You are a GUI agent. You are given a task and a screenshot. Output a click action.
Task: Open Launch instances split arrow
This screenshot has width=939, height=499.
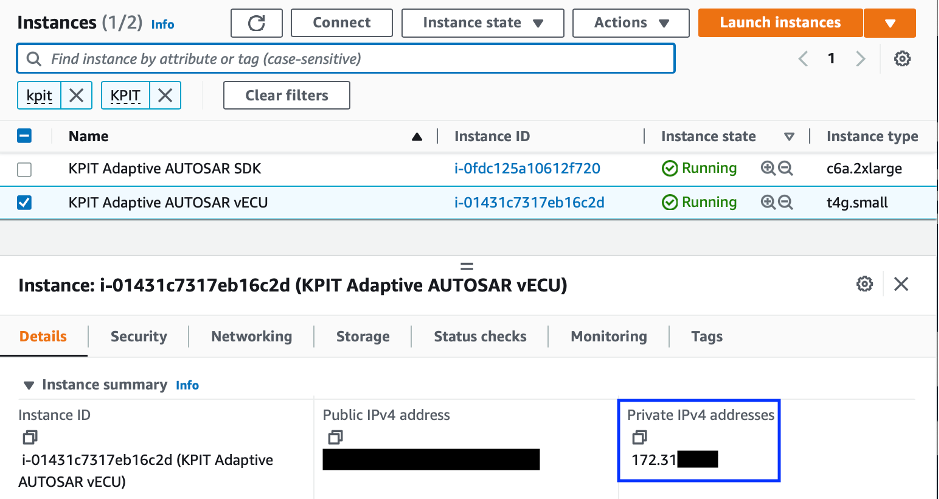point(890,23)
